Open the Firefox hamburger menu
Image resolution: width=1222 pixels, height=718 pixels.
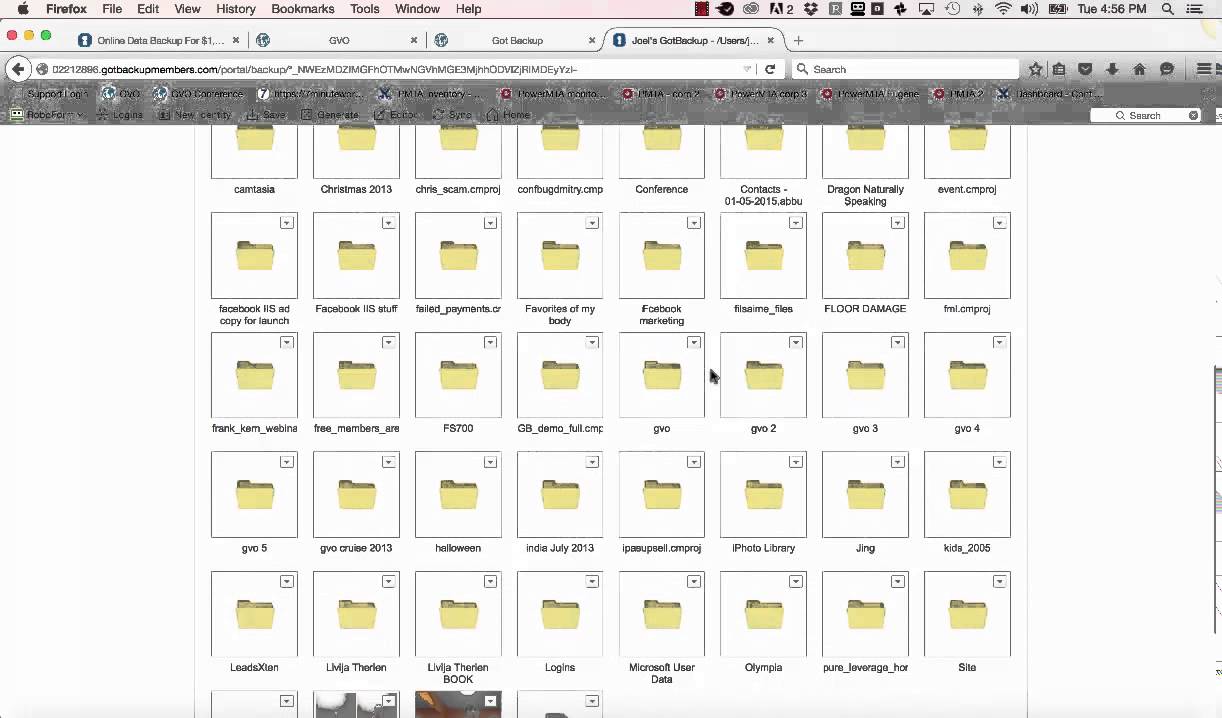pos(1204,69)
